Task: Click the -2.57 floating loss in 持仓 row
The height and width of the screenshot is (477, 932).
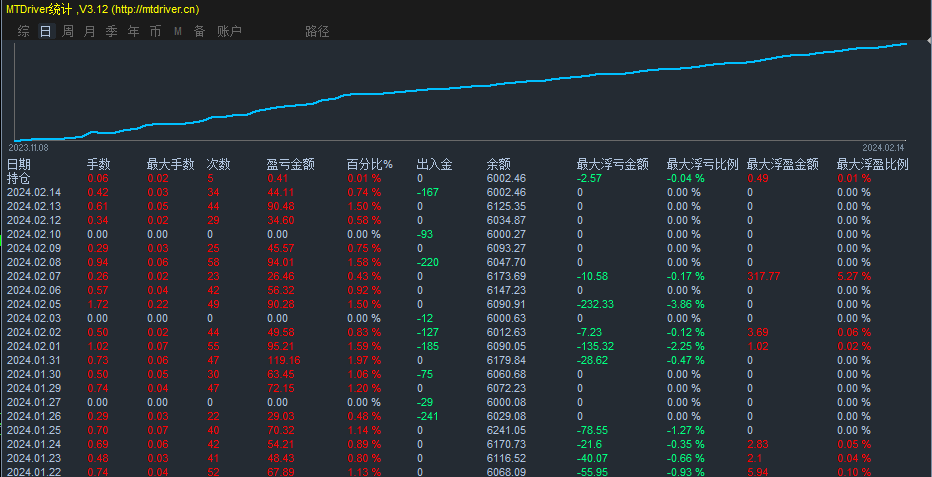Action: (x=590, y=178)
